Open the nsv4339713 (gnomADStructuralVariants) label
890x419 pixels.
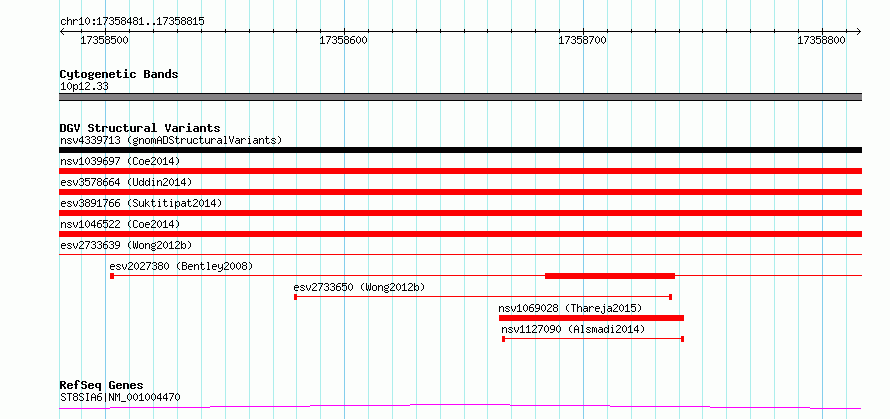coord(171,140)
